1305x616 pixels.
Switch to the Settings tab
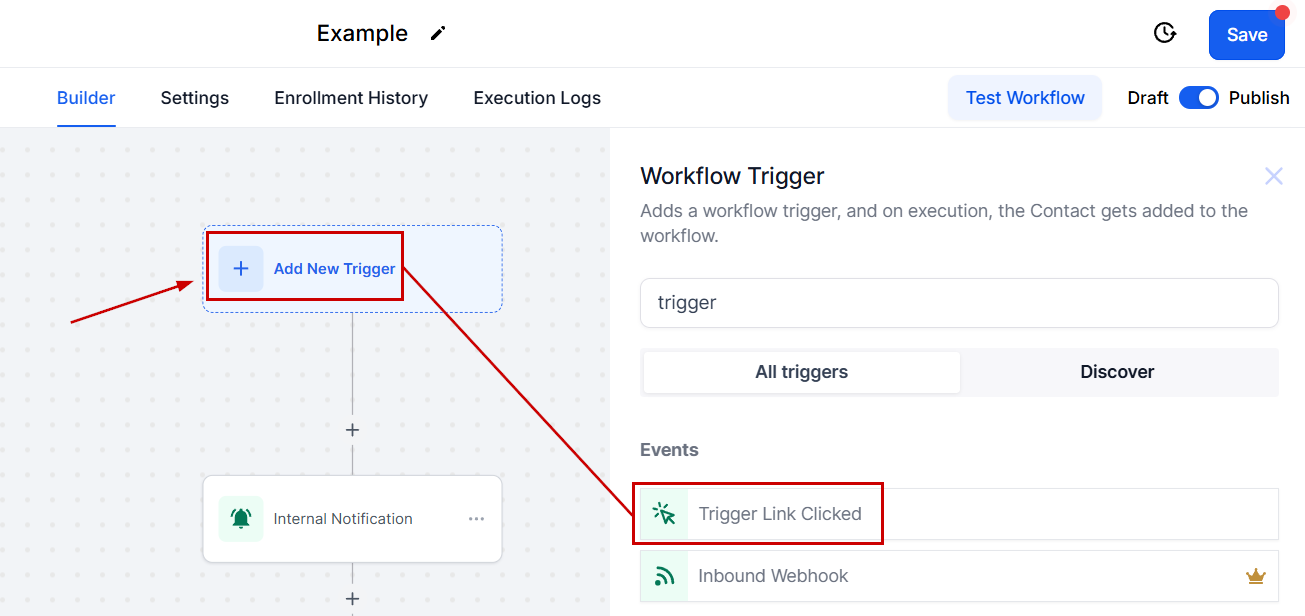tap(195, 98)
